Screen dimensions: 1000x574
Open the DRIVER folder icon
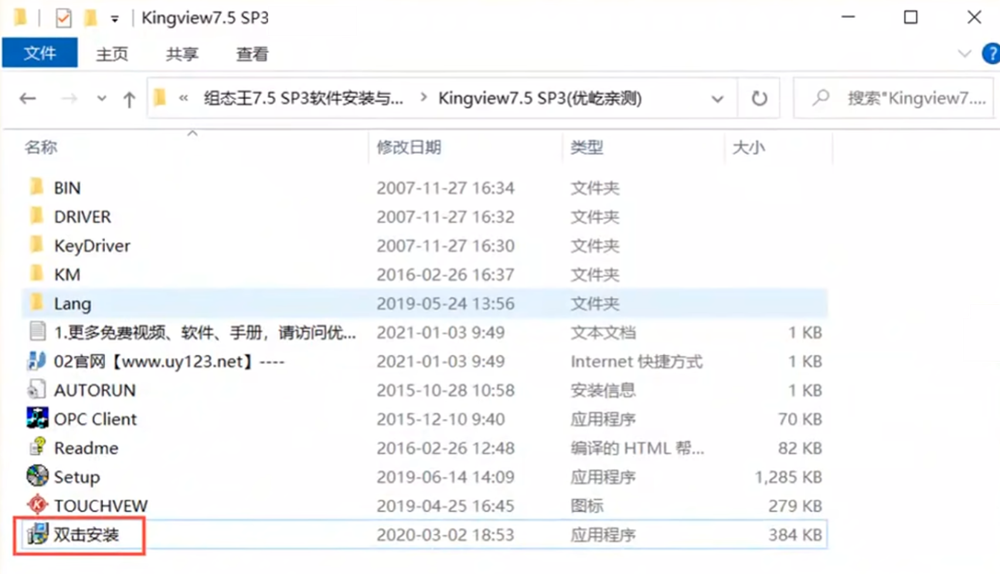37,216
